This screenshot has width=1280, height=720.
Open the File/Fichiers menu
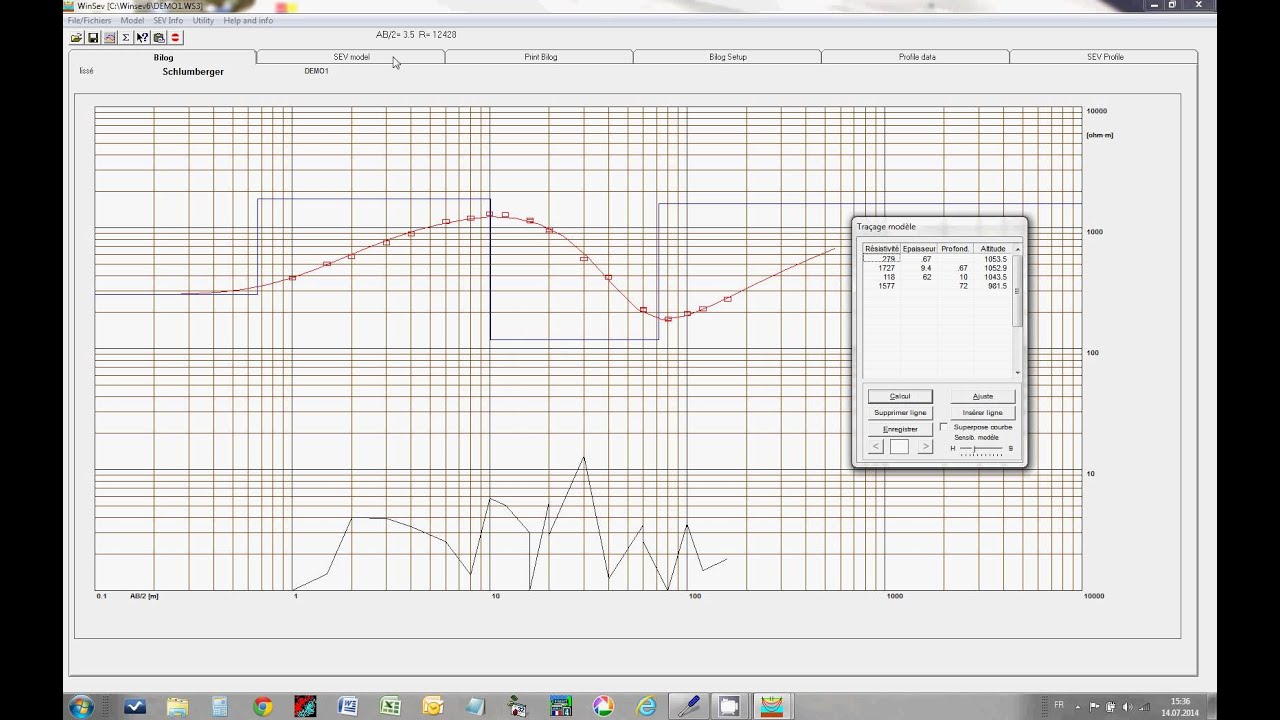click(90, 21)
